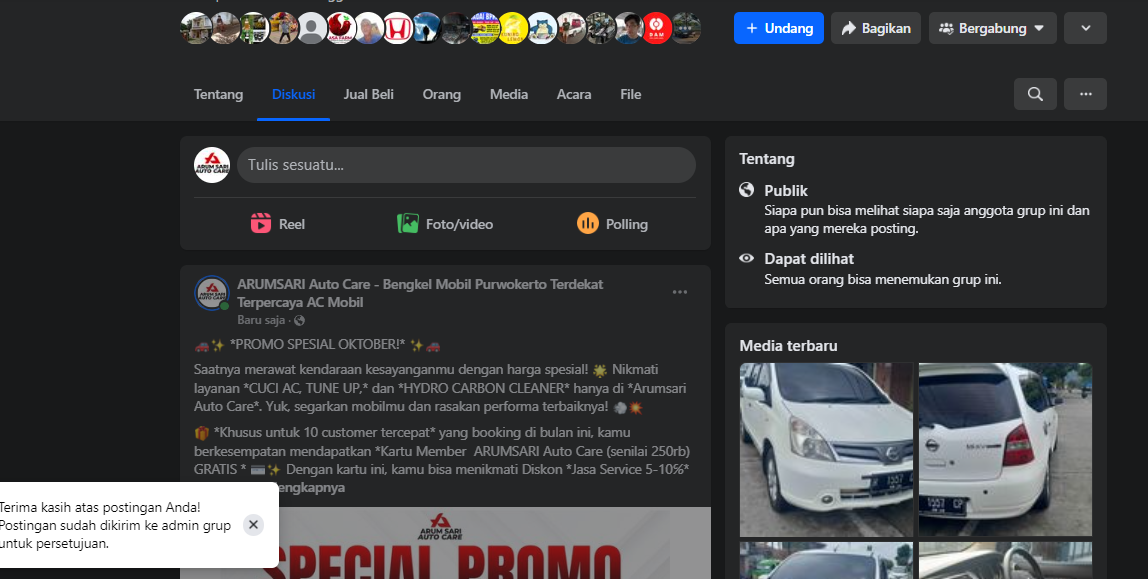Click the Bagikan share button
This screenshot has width=1148, height=579.
pyautogui.click(x=876, y=28)
